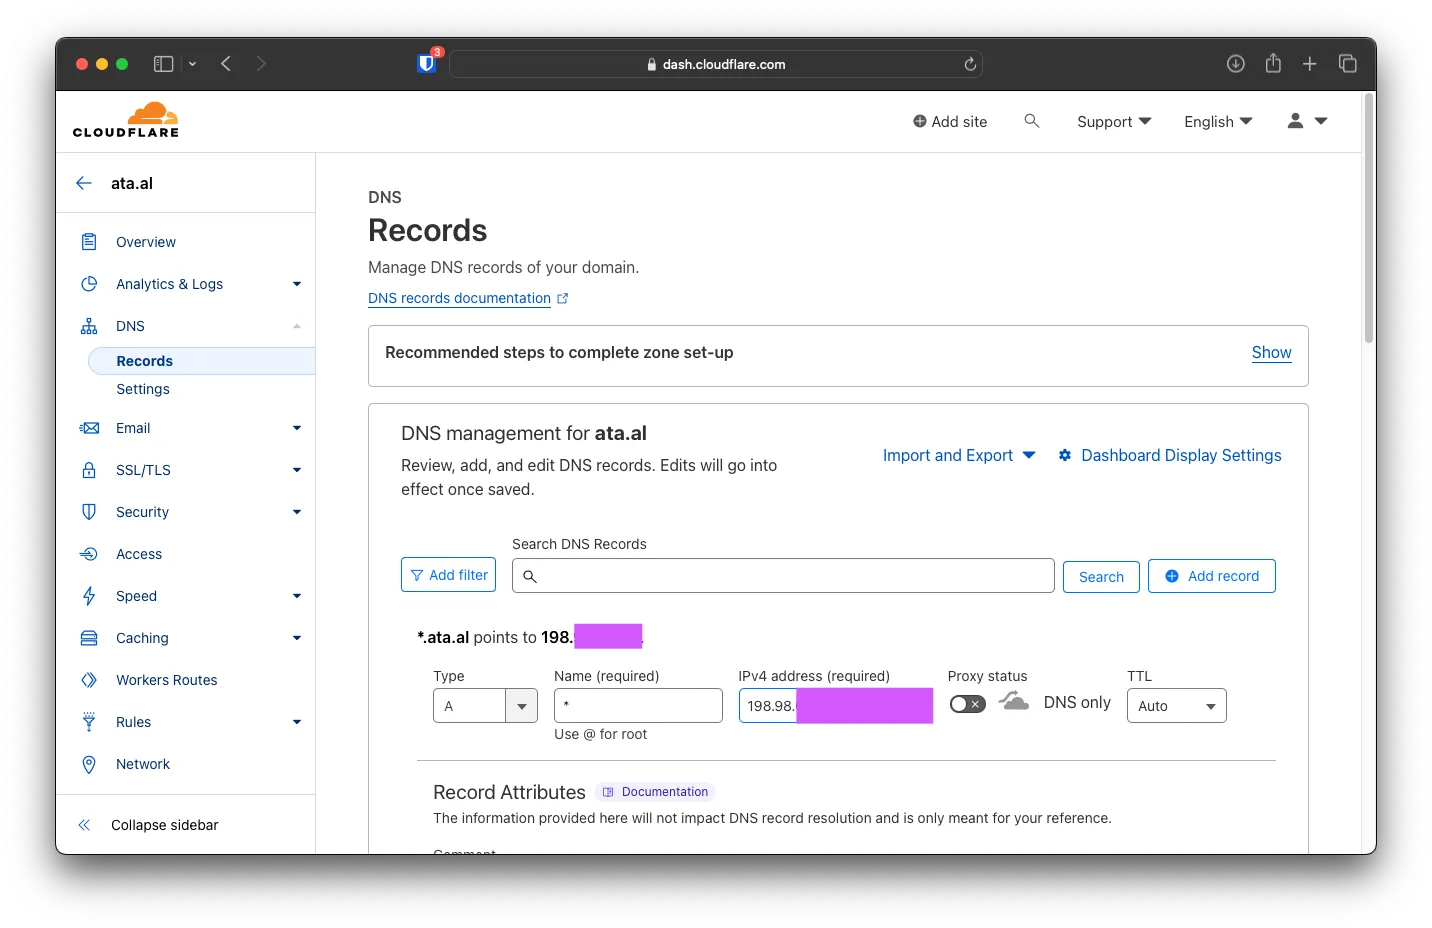Expand the Speed section arrow

click(297, 596)
